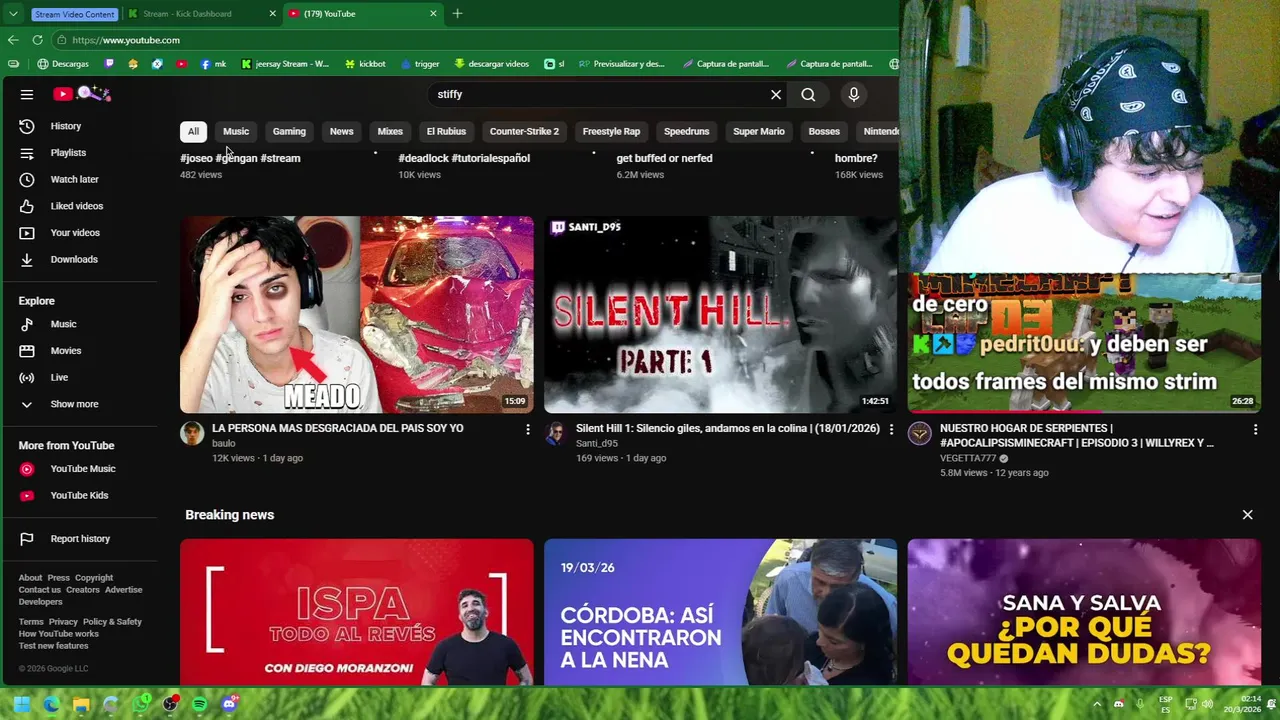Reload the page with the browser refresh button

tap(37, 40)
